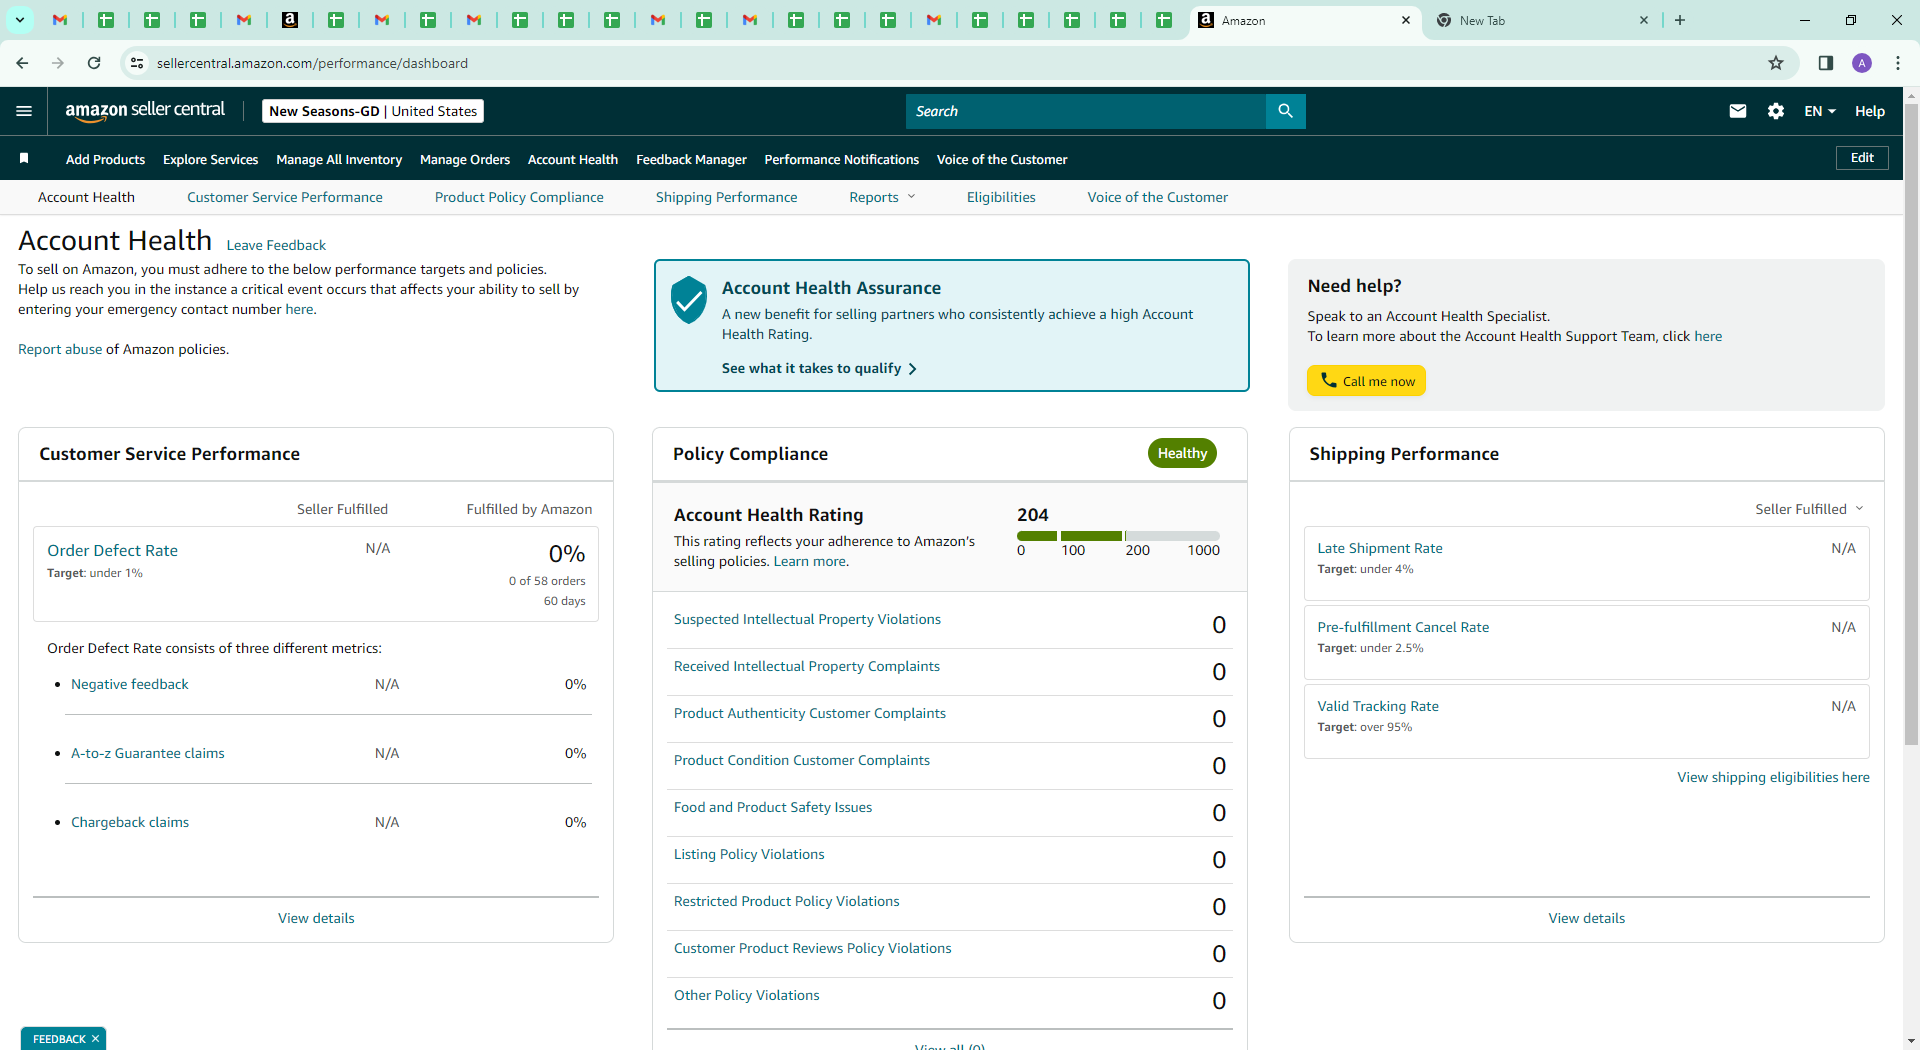Click the green Healthy status badge
Image resolution: width=1920 pixels, height=1050 pixels.
1182,453
